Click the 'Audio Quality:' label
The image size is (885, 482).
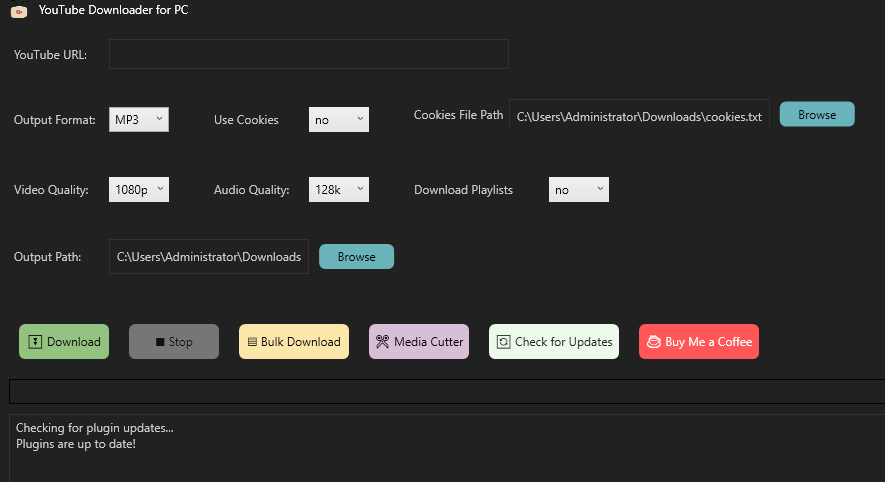(x=252, y=190)
